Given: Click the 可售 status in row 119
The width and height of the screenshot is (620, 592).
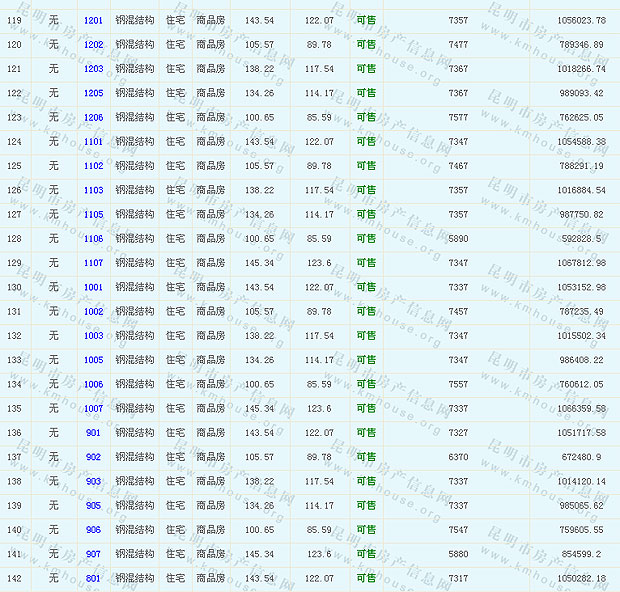Looking at the screenshot, I should tap(366, 21).
